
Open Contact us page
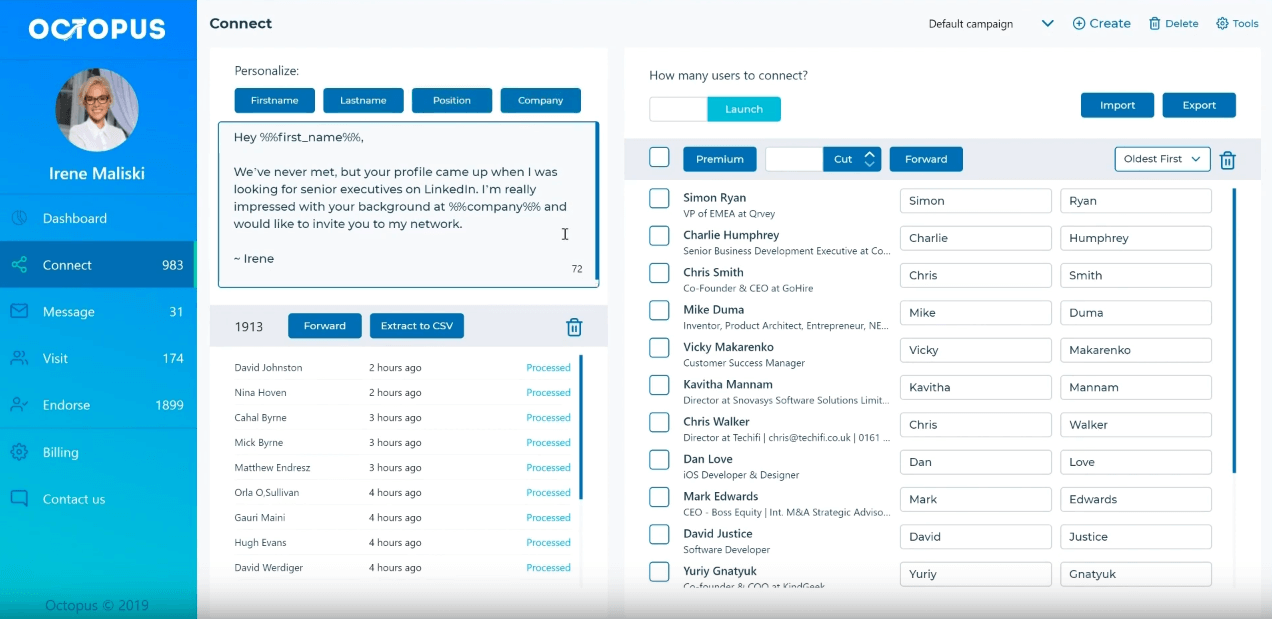(98, 499)
